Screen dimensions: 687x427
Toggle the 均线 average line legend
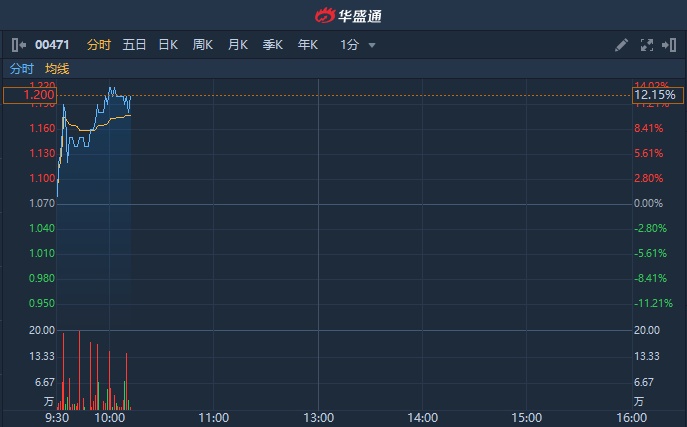pos(57,69)
